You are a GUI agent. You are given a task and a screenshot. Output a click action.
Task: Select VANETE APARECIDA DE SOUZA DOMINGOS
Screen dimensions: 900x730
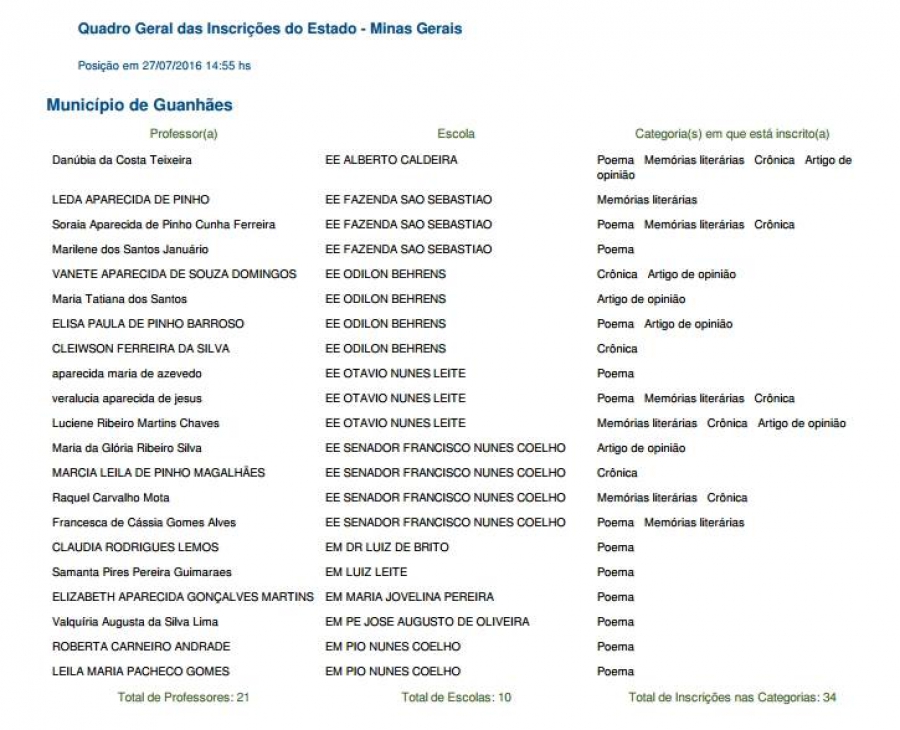click(x=174, y=274)
